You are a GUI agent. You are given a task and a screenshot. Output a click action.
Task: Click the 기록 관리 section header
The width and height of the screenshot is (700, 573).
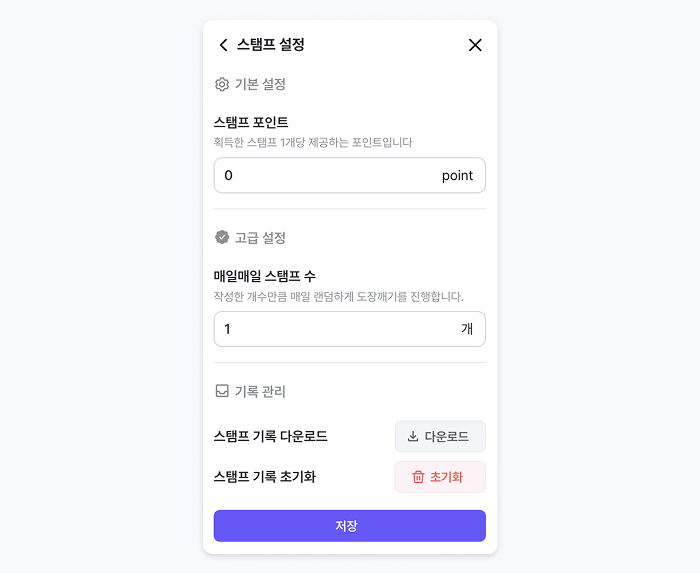260,391
